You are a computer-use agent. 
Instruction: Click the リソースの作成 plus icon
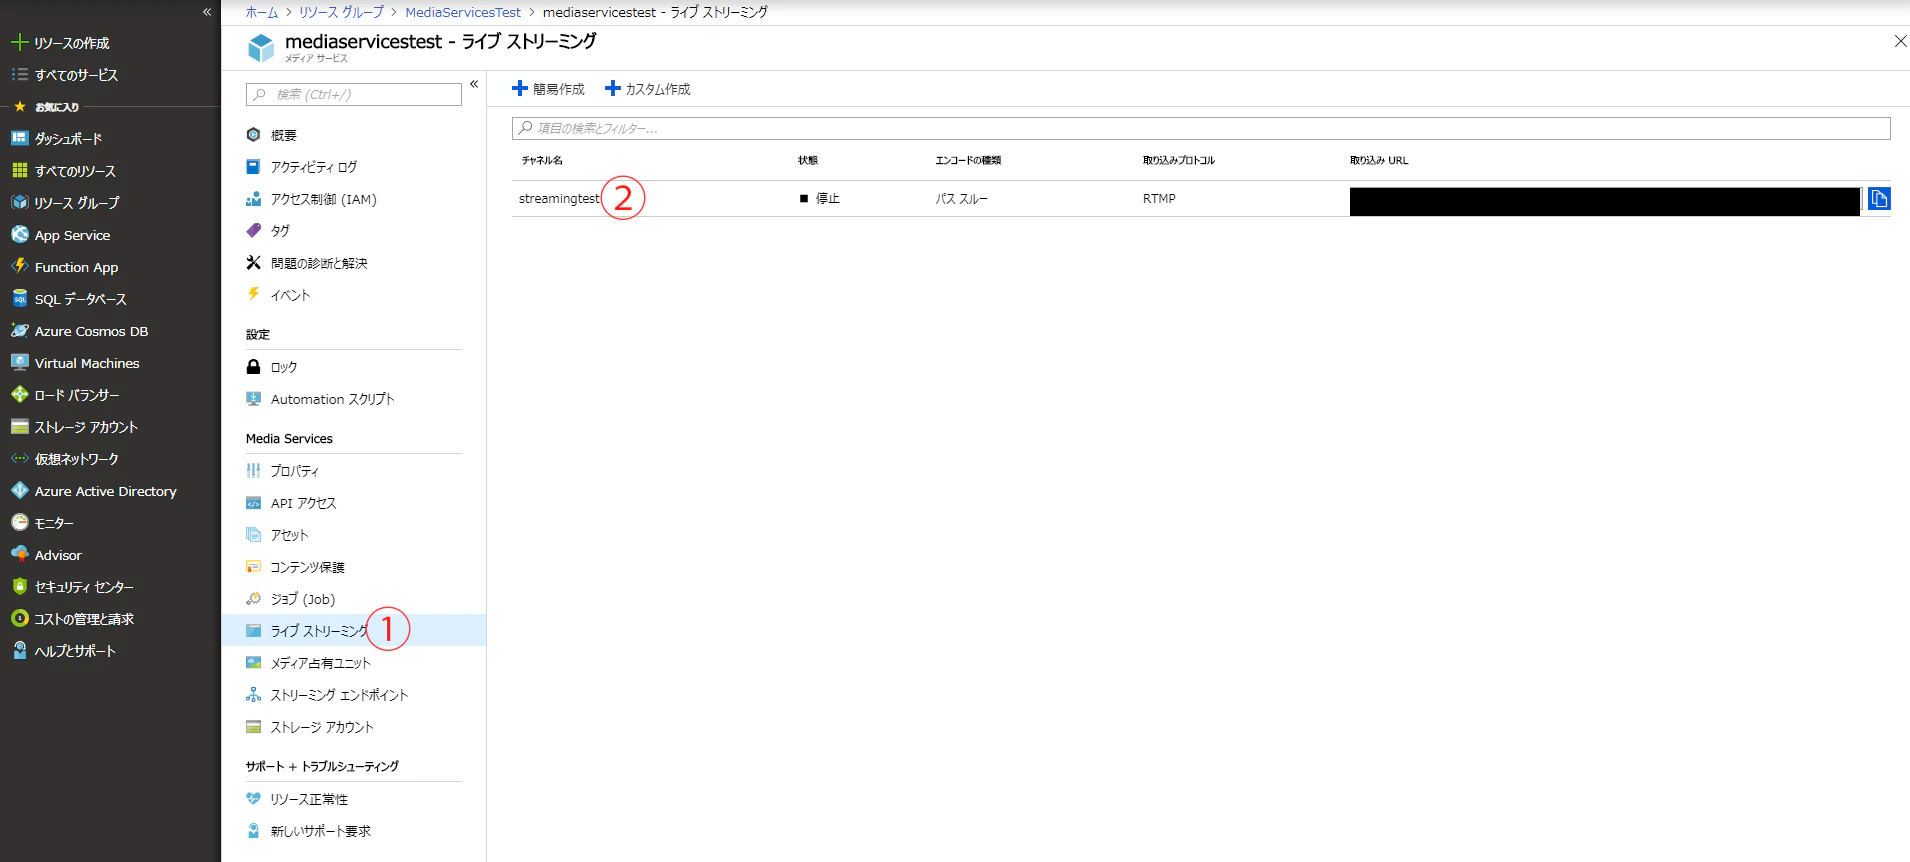(x=19, y=42)
